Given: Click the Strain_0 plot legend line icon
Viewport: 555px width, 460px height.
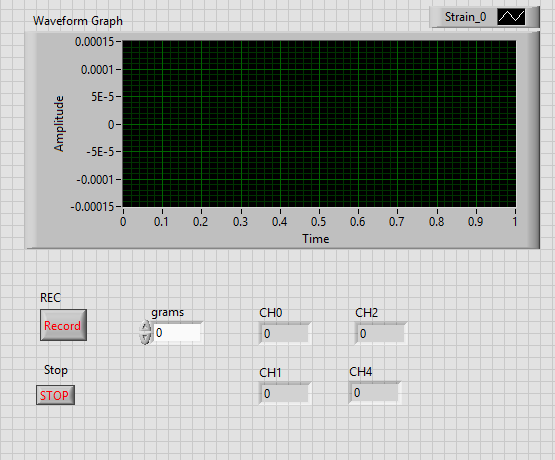Looking at the screenshot, I should click(x=511, y=17).
